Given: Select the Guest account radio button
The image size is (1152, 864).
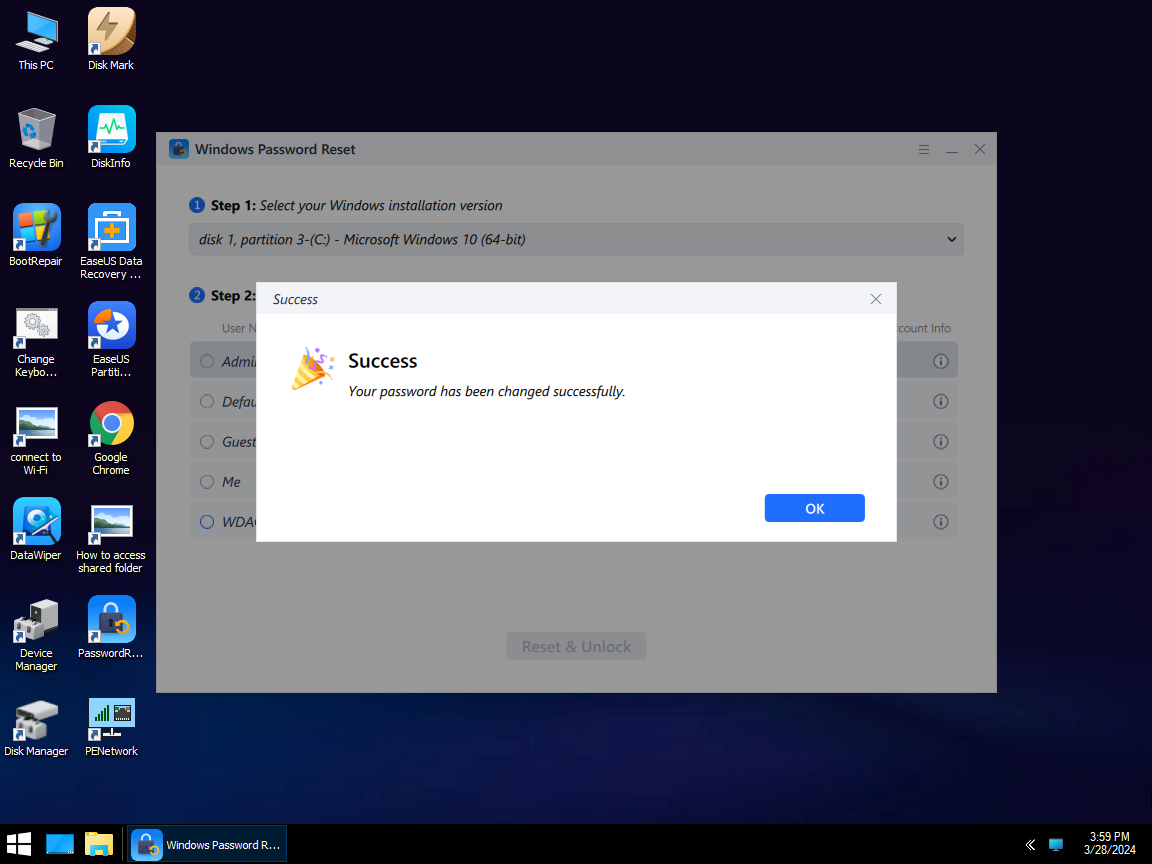Looking at the screenshot, I should pos(207,442).
